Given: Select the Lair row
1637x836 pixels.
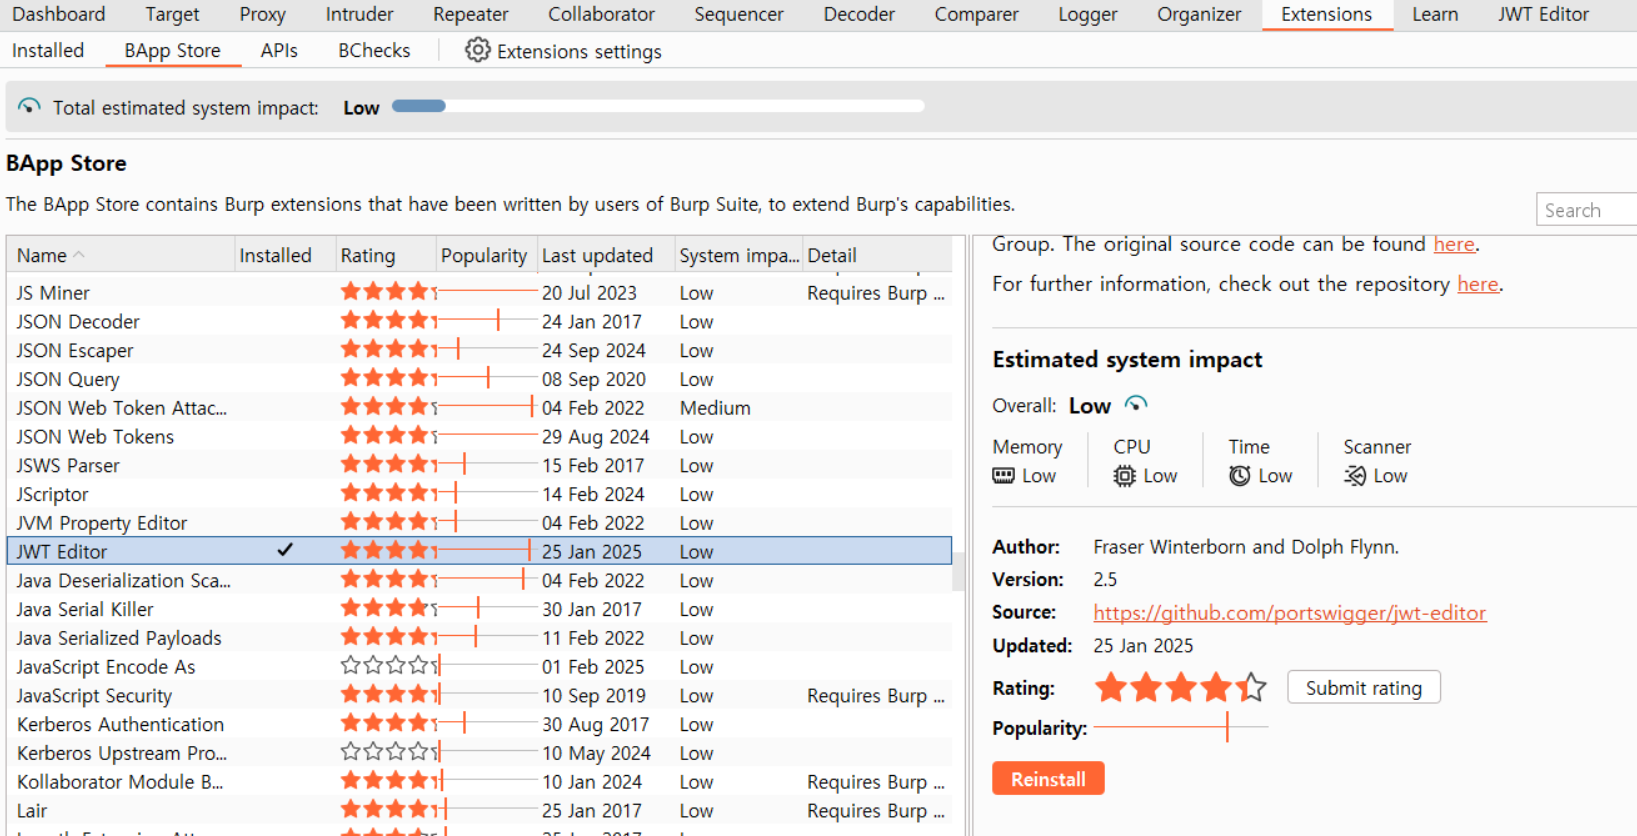Looking at the screenshot, I should 479,810.
